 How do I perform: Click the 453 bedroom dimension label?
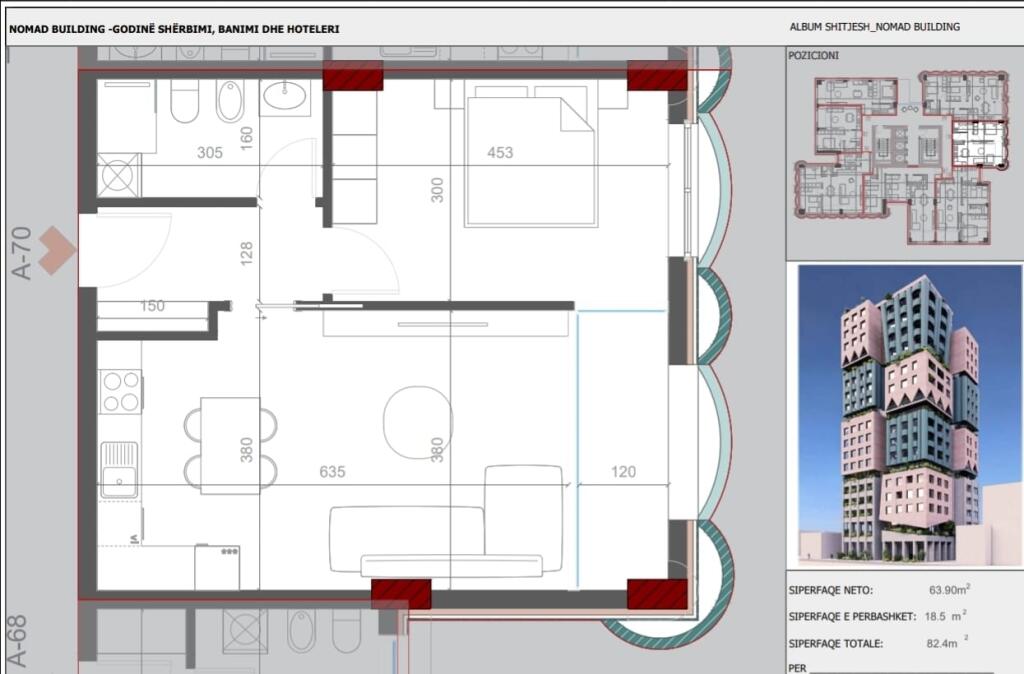coord(500,153)
